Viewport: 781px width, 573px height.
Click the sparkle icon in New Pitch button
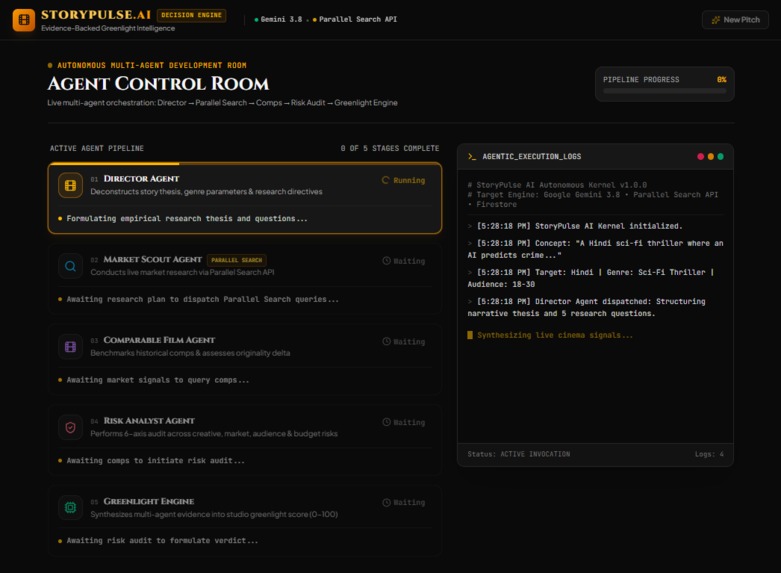pos(716,20)
